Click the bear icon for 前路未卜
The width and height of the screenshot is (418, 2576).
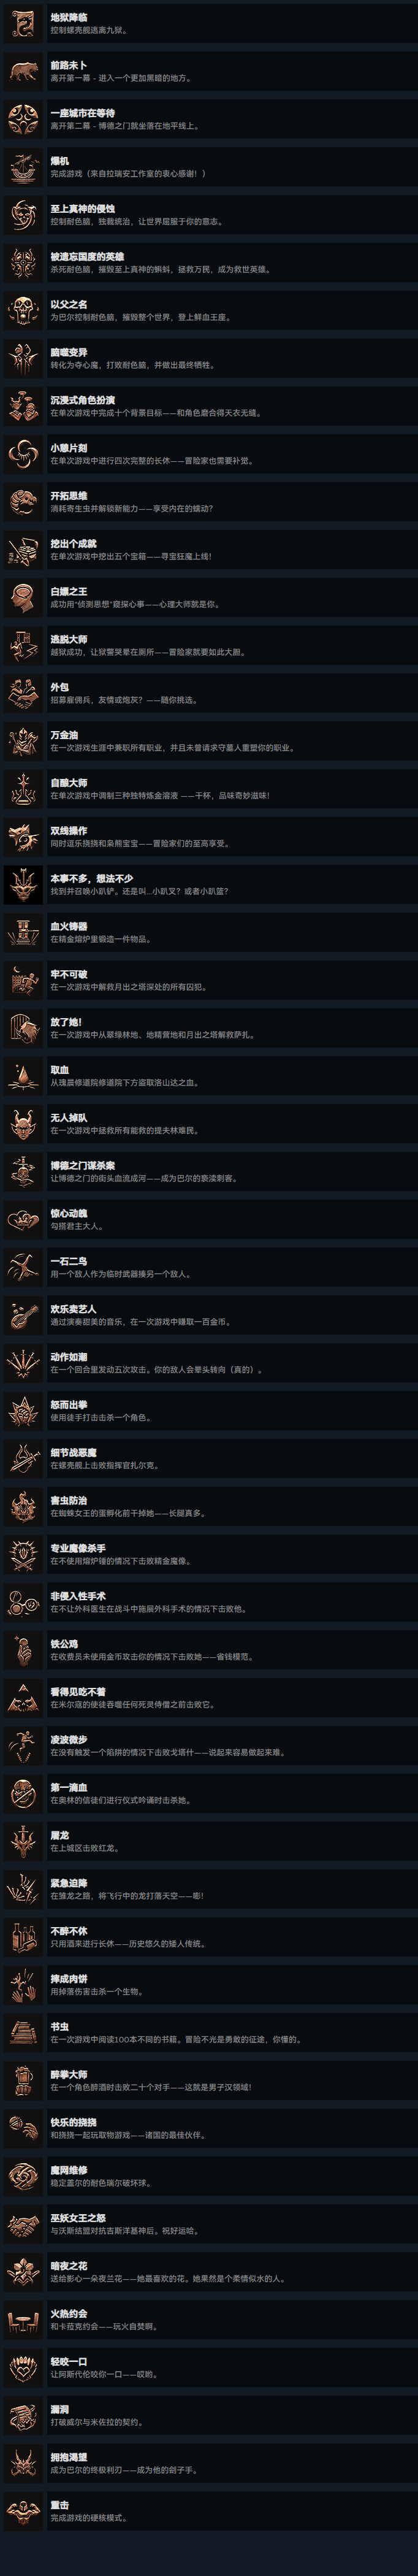pos(23,71)
